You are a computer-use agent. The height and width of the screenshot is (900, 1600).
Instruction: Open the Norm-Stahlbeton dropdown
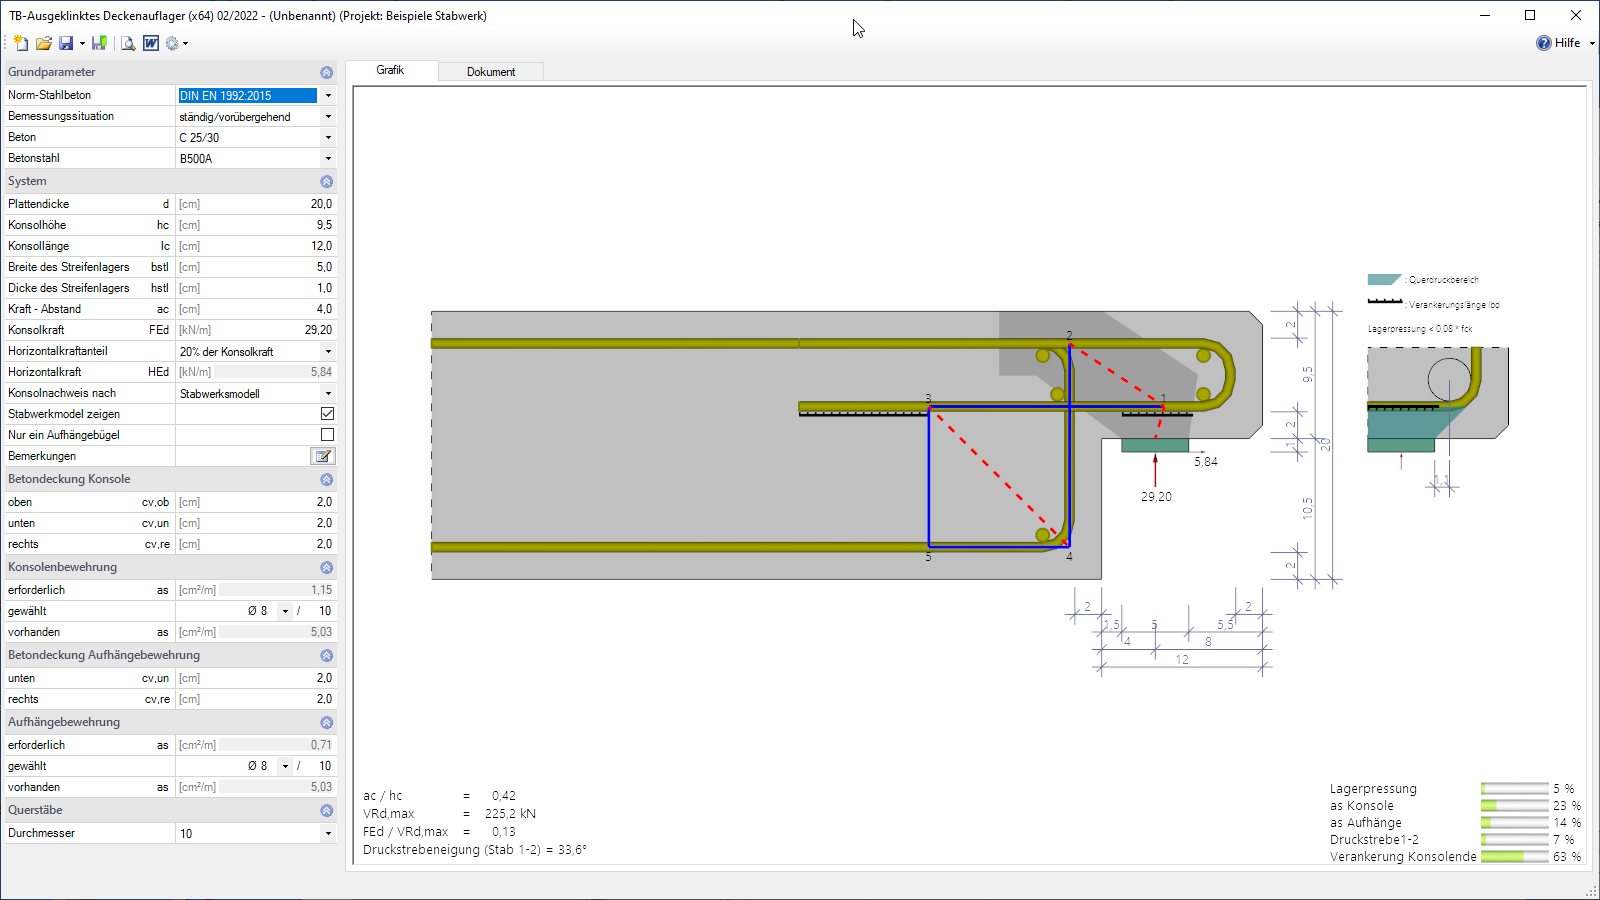[328, 96]
